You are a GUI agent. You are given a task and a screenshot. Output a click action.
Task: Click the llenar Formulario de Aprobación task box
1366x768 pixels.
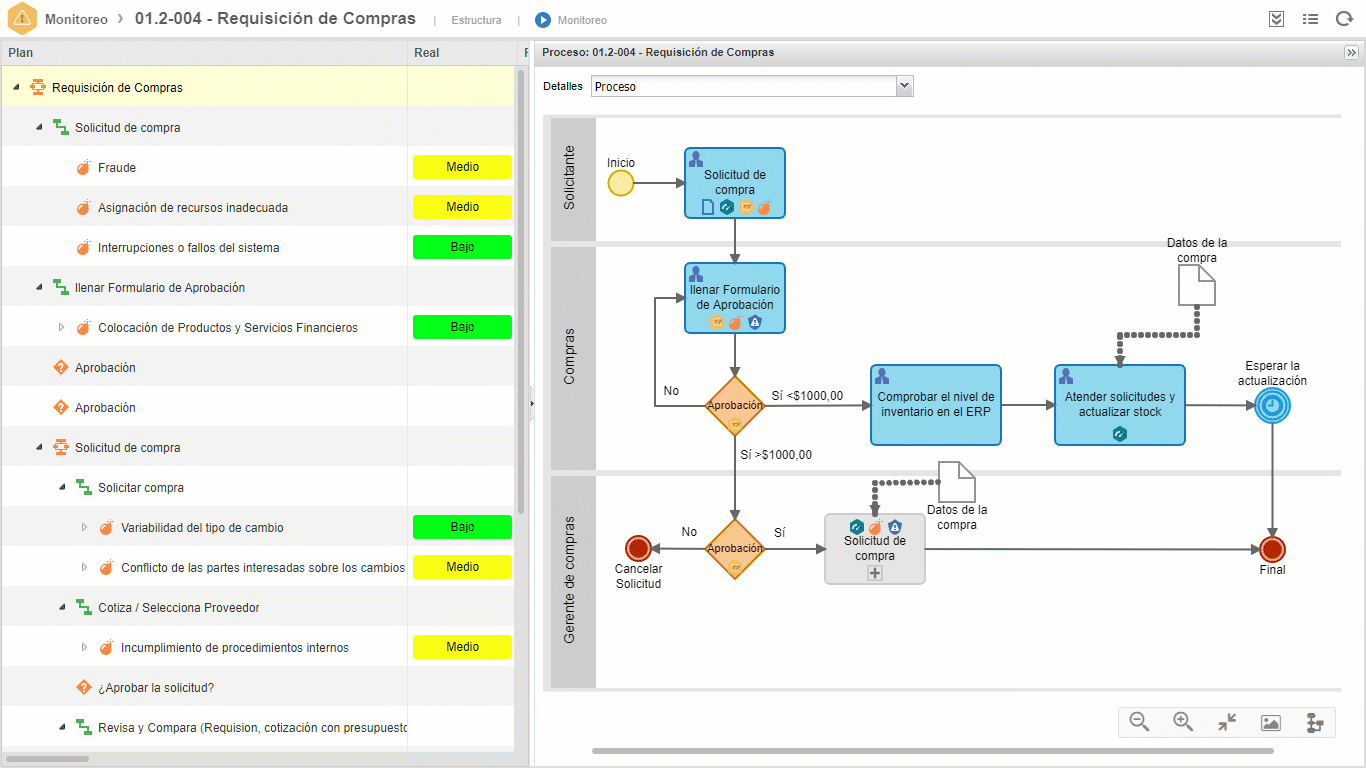[x=735, y=298]
